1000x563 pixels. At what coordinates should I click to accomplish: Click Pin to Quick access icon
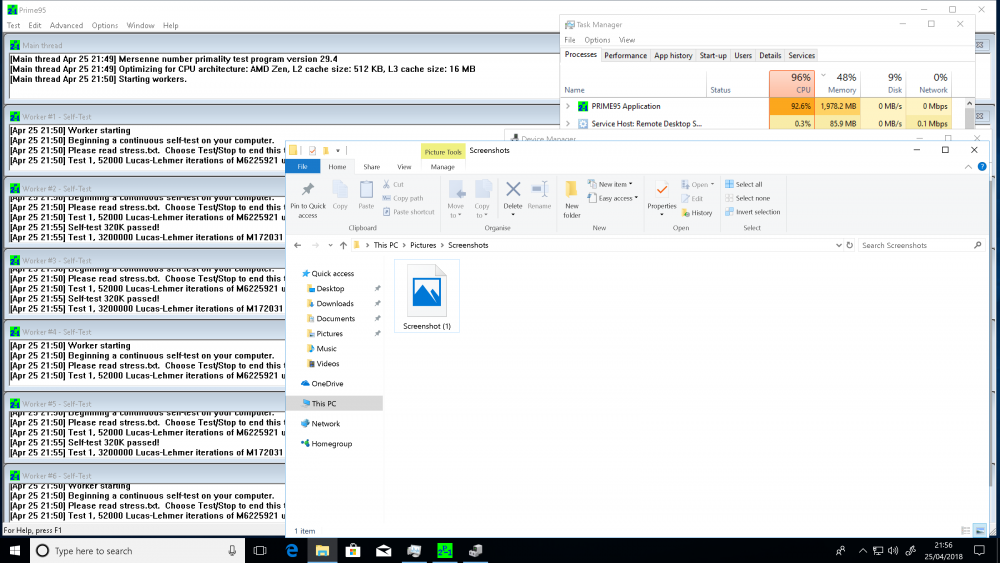[x=308, y=189]
